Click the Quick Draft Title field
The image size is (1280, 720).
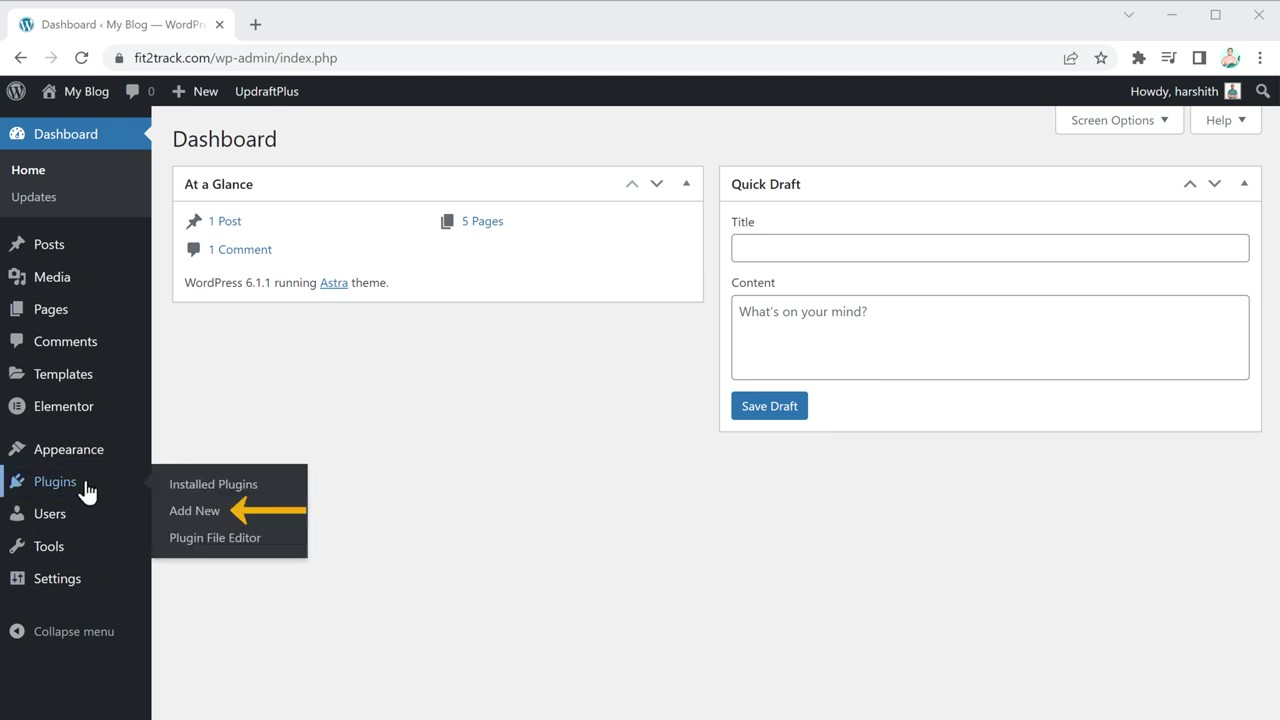[x=990, y=247]
